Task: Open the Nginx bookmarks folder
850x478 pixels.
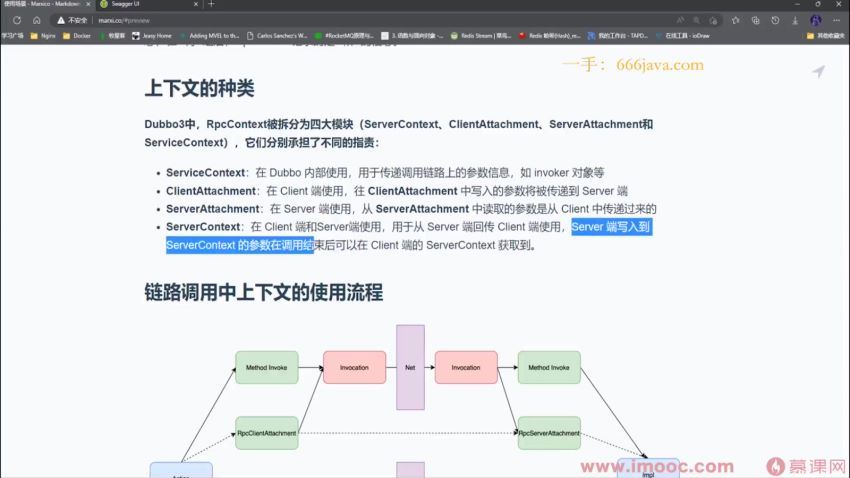Action: click(43, 36)
